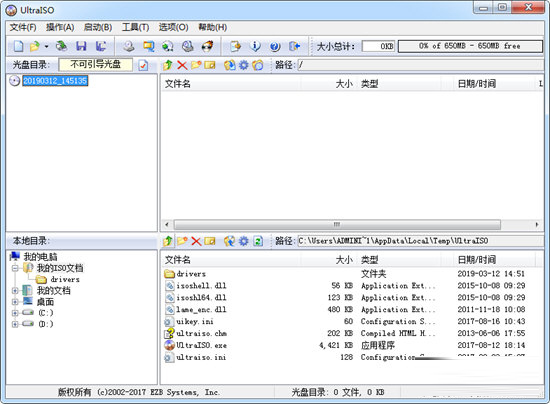Sort disc file list by 文件名 column
The height and width of the screenshot is (404, 550).
pos(231,84)
